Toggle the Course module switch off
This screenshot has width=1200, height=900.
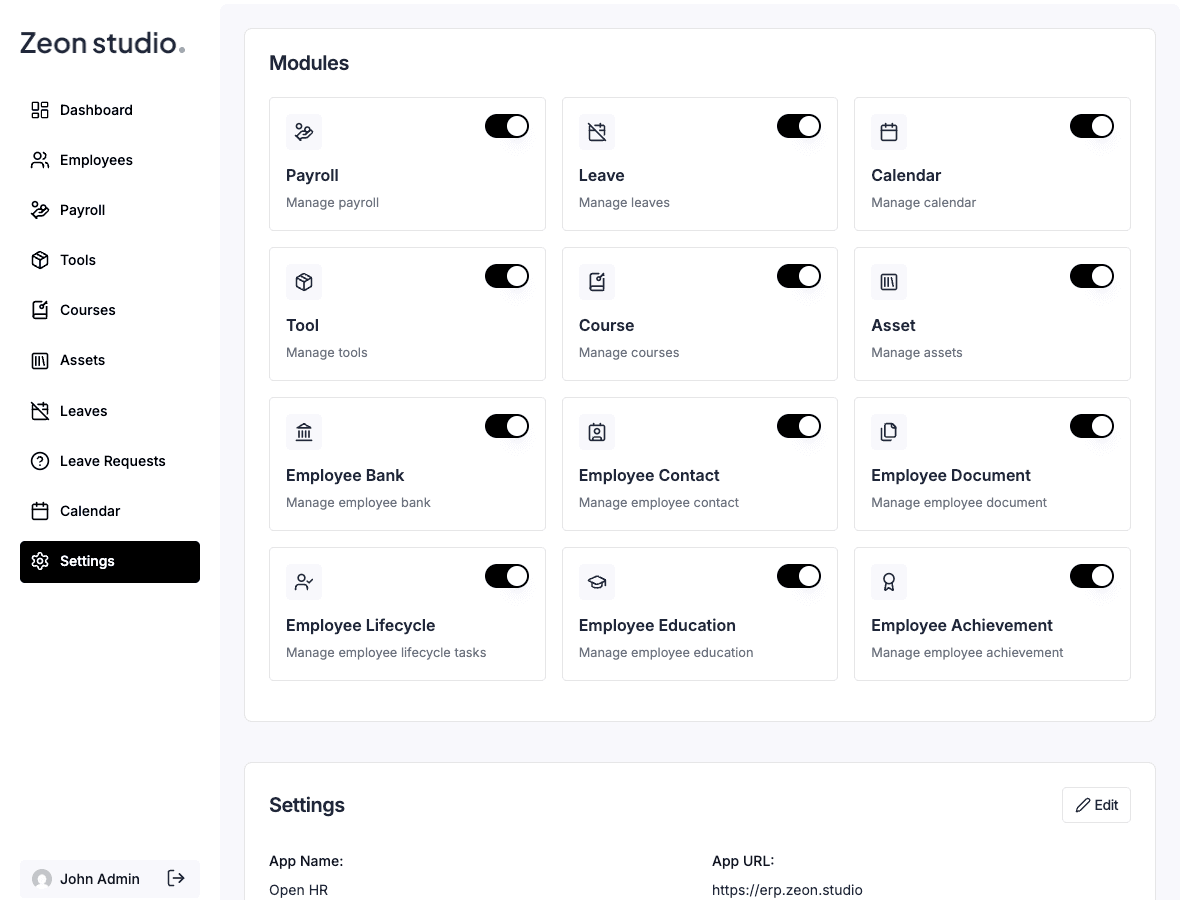click(x=799, y=276)
